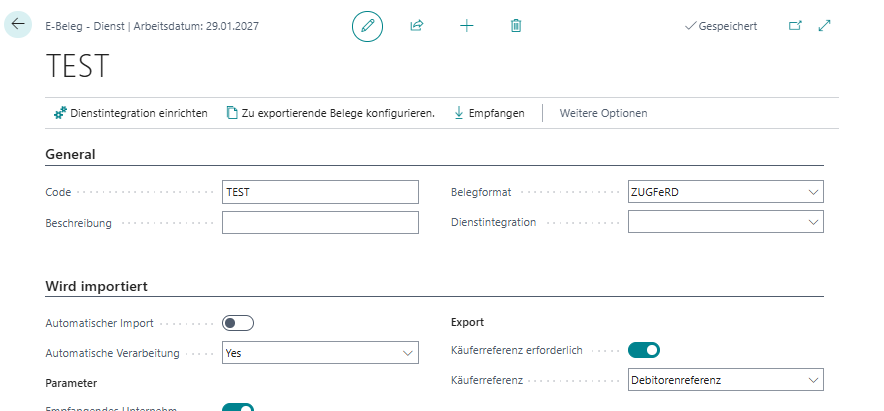This screenshot has width=884, height=411.
Task: Click the pencil edit icon
Action: (367, 26)
